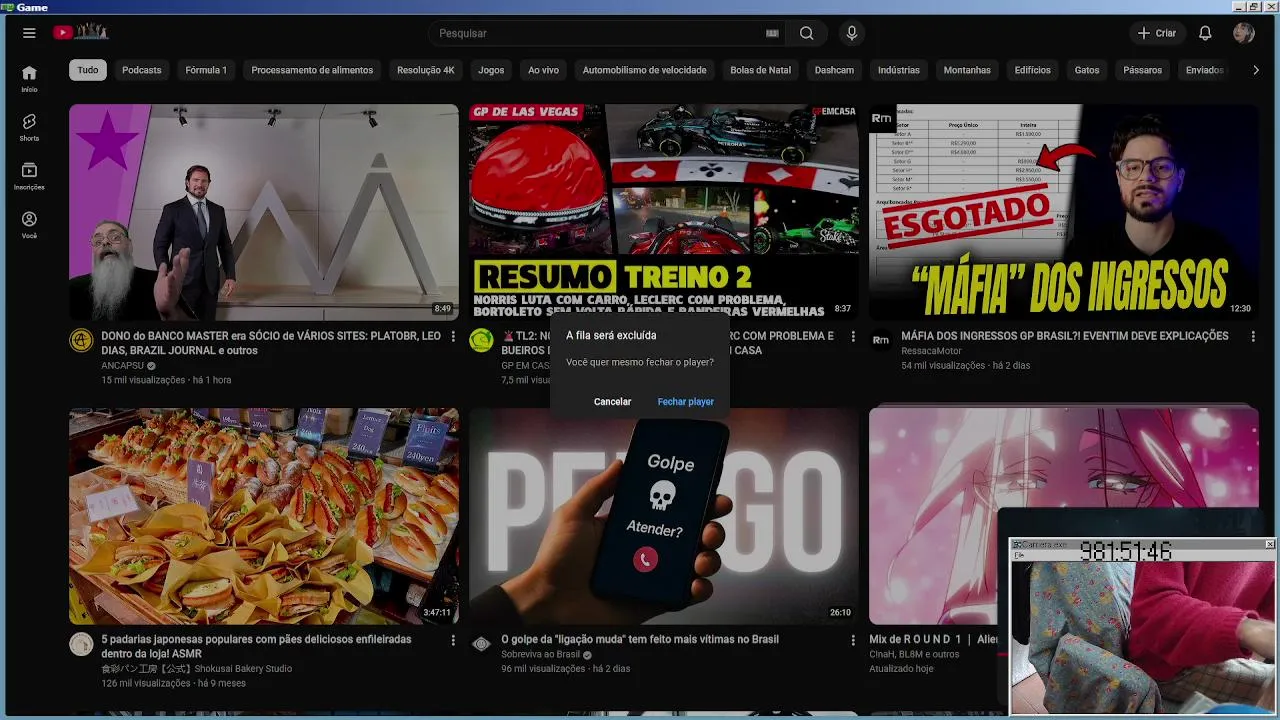Open the hamburger guide menu

point(29,33)
